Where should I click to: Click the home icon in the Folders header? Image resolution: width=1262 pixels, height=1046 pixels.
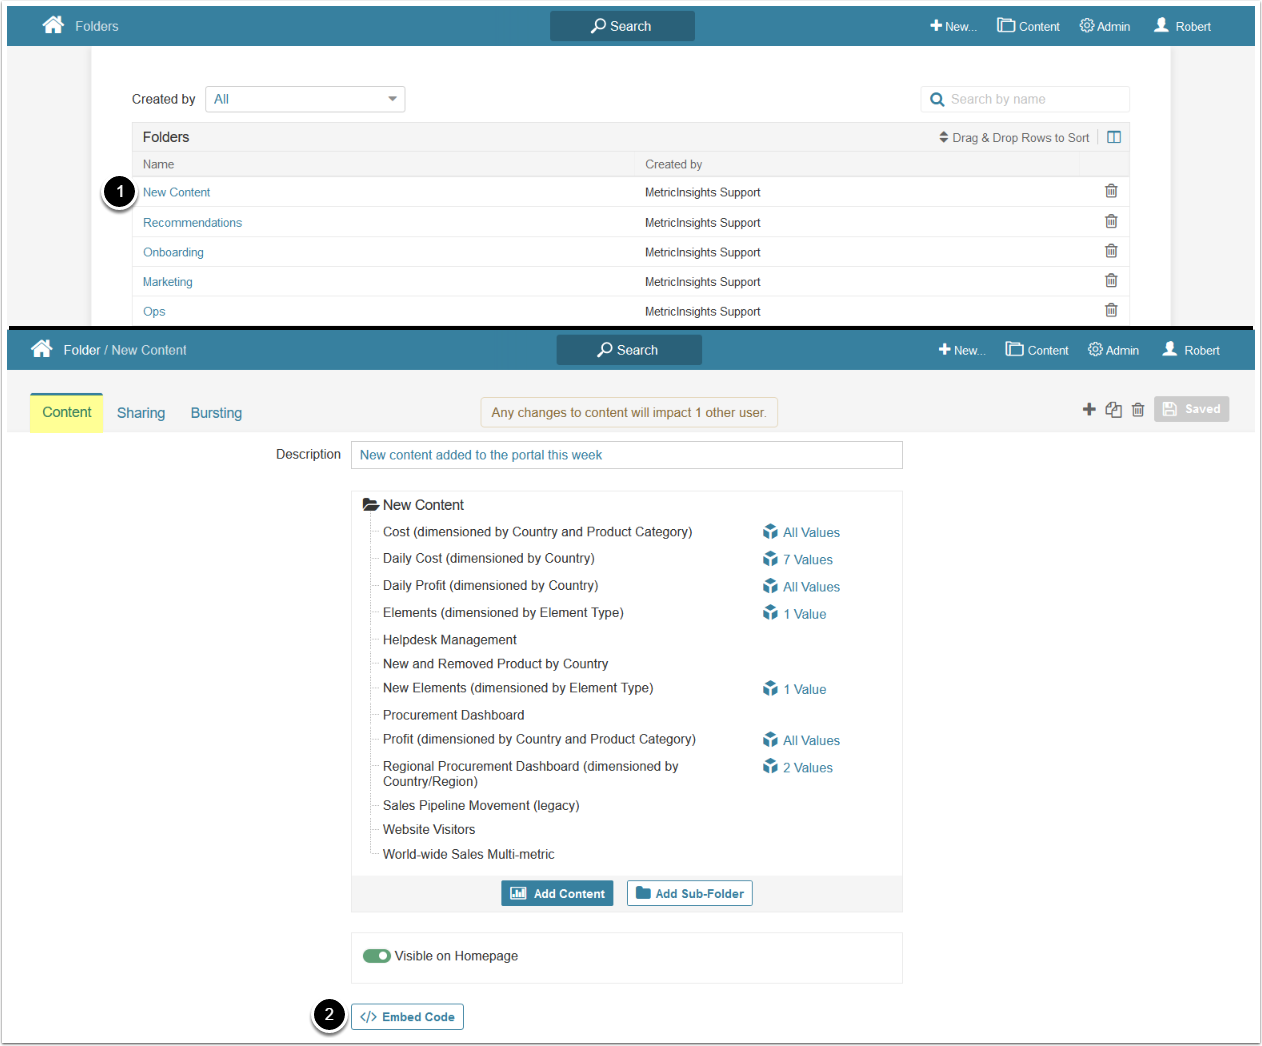point(53,25)
